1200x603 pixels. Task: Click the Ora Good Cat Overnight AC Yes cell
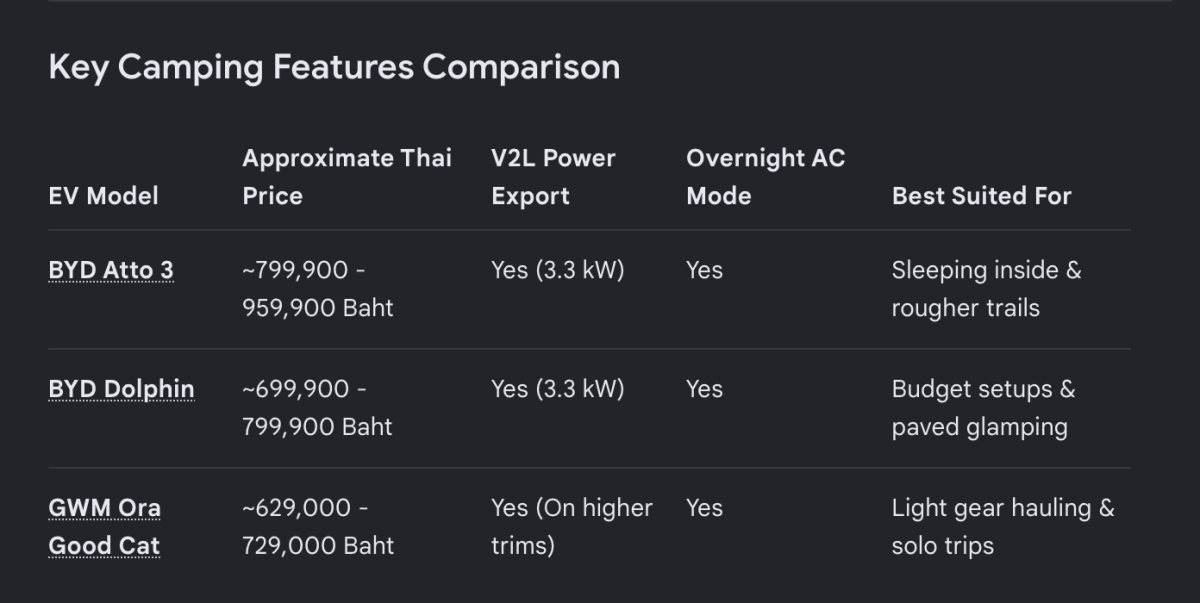coord(704,508)
